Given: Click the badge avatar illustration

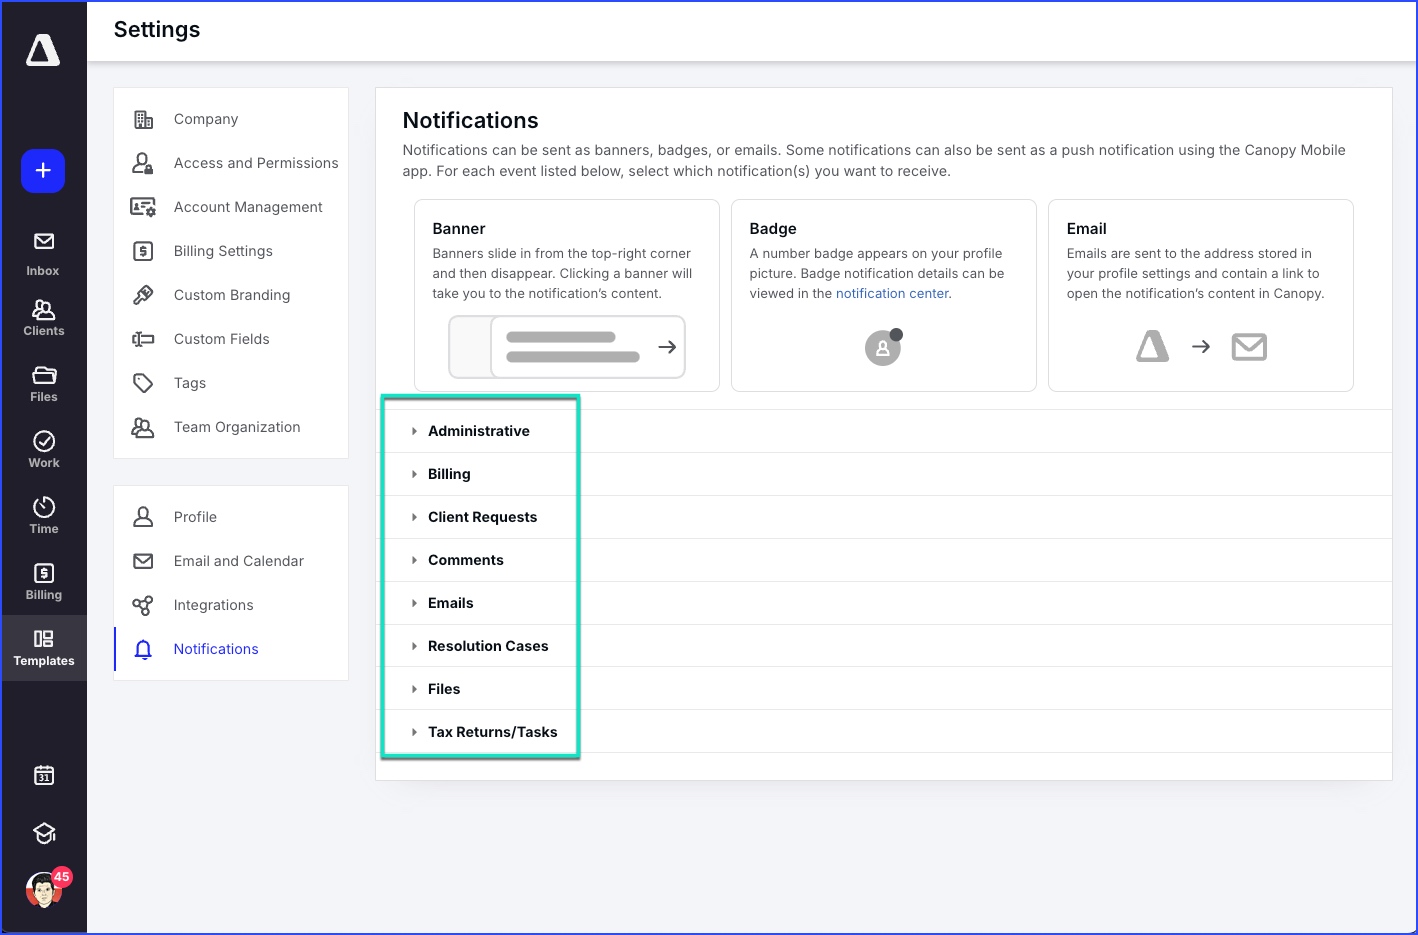Looking at the screenshot, I should pyautogui.click(x=883, y=347).
